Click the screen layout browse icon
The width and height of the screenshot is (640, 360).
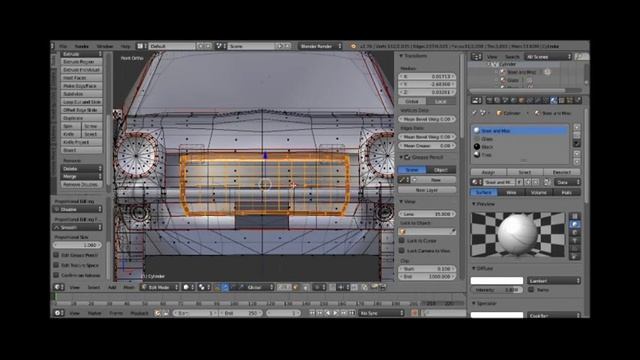click(x=142, y=47)
